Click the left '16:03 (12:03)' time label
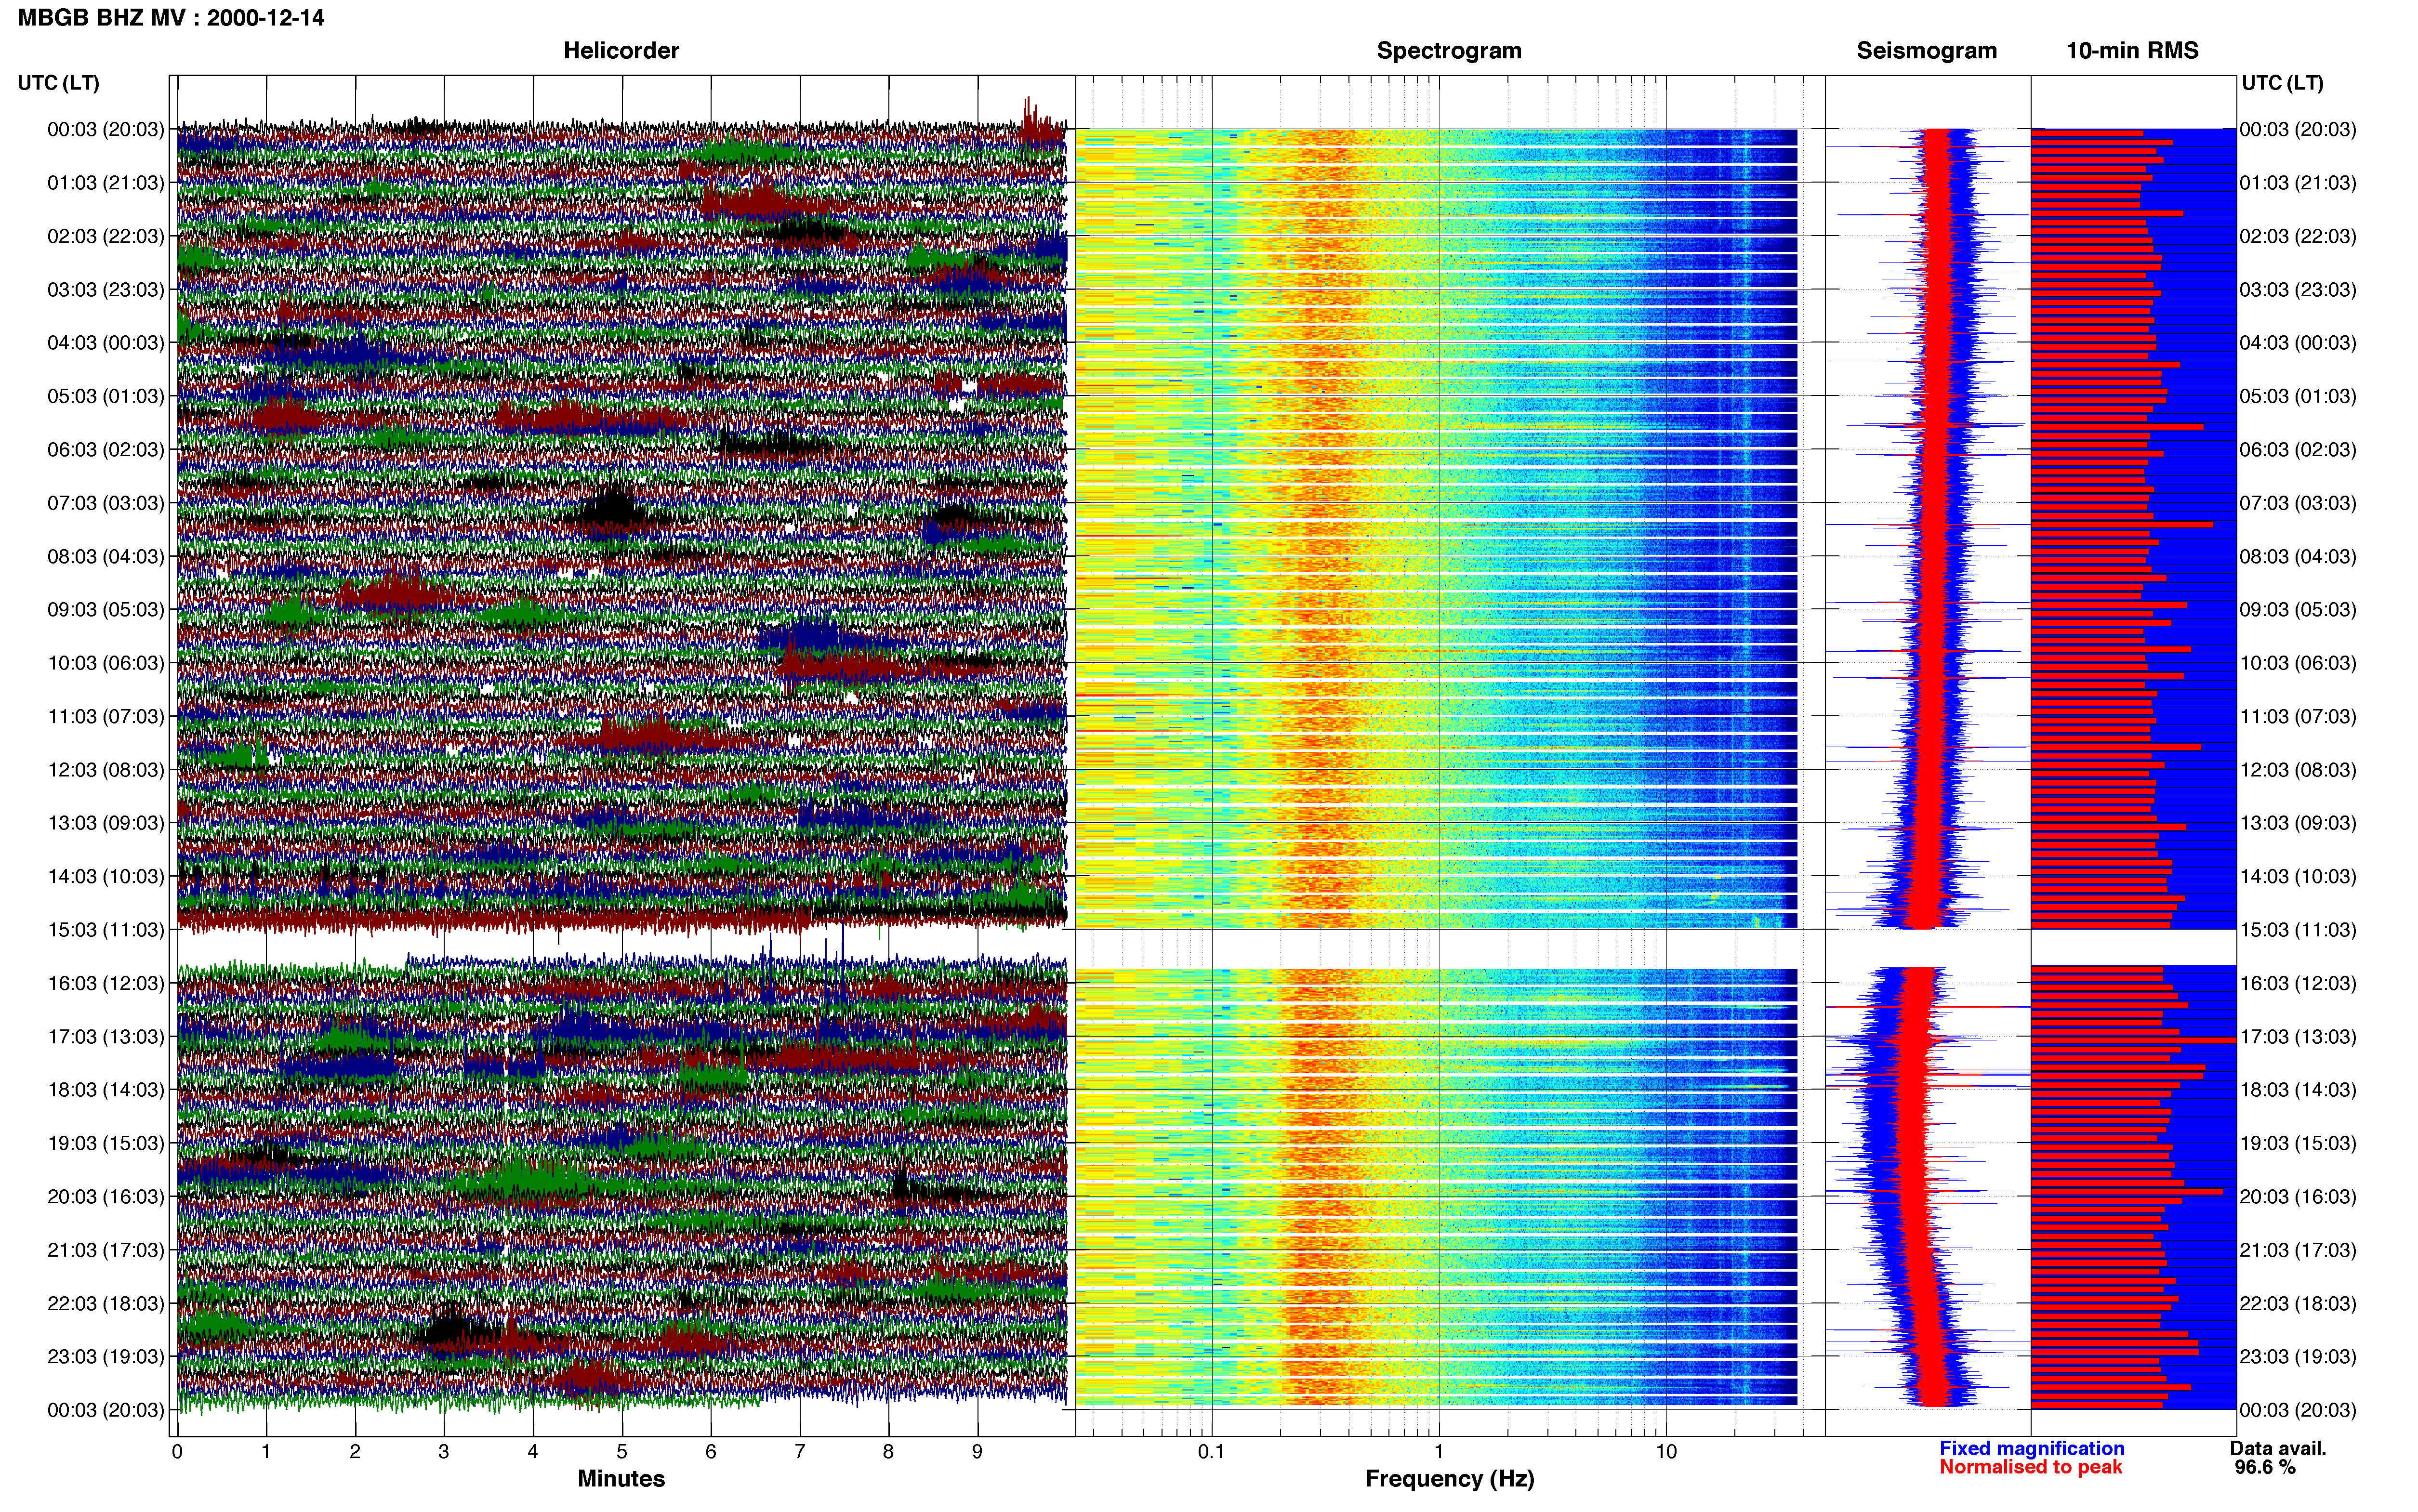 (x=105, y=983)
